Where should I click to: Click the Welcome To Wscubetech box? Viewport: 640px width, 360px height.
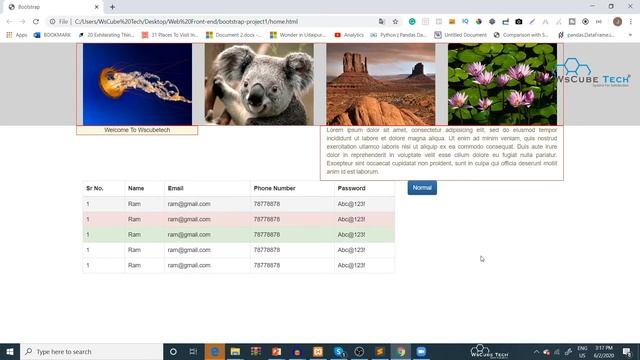(137, 130)
